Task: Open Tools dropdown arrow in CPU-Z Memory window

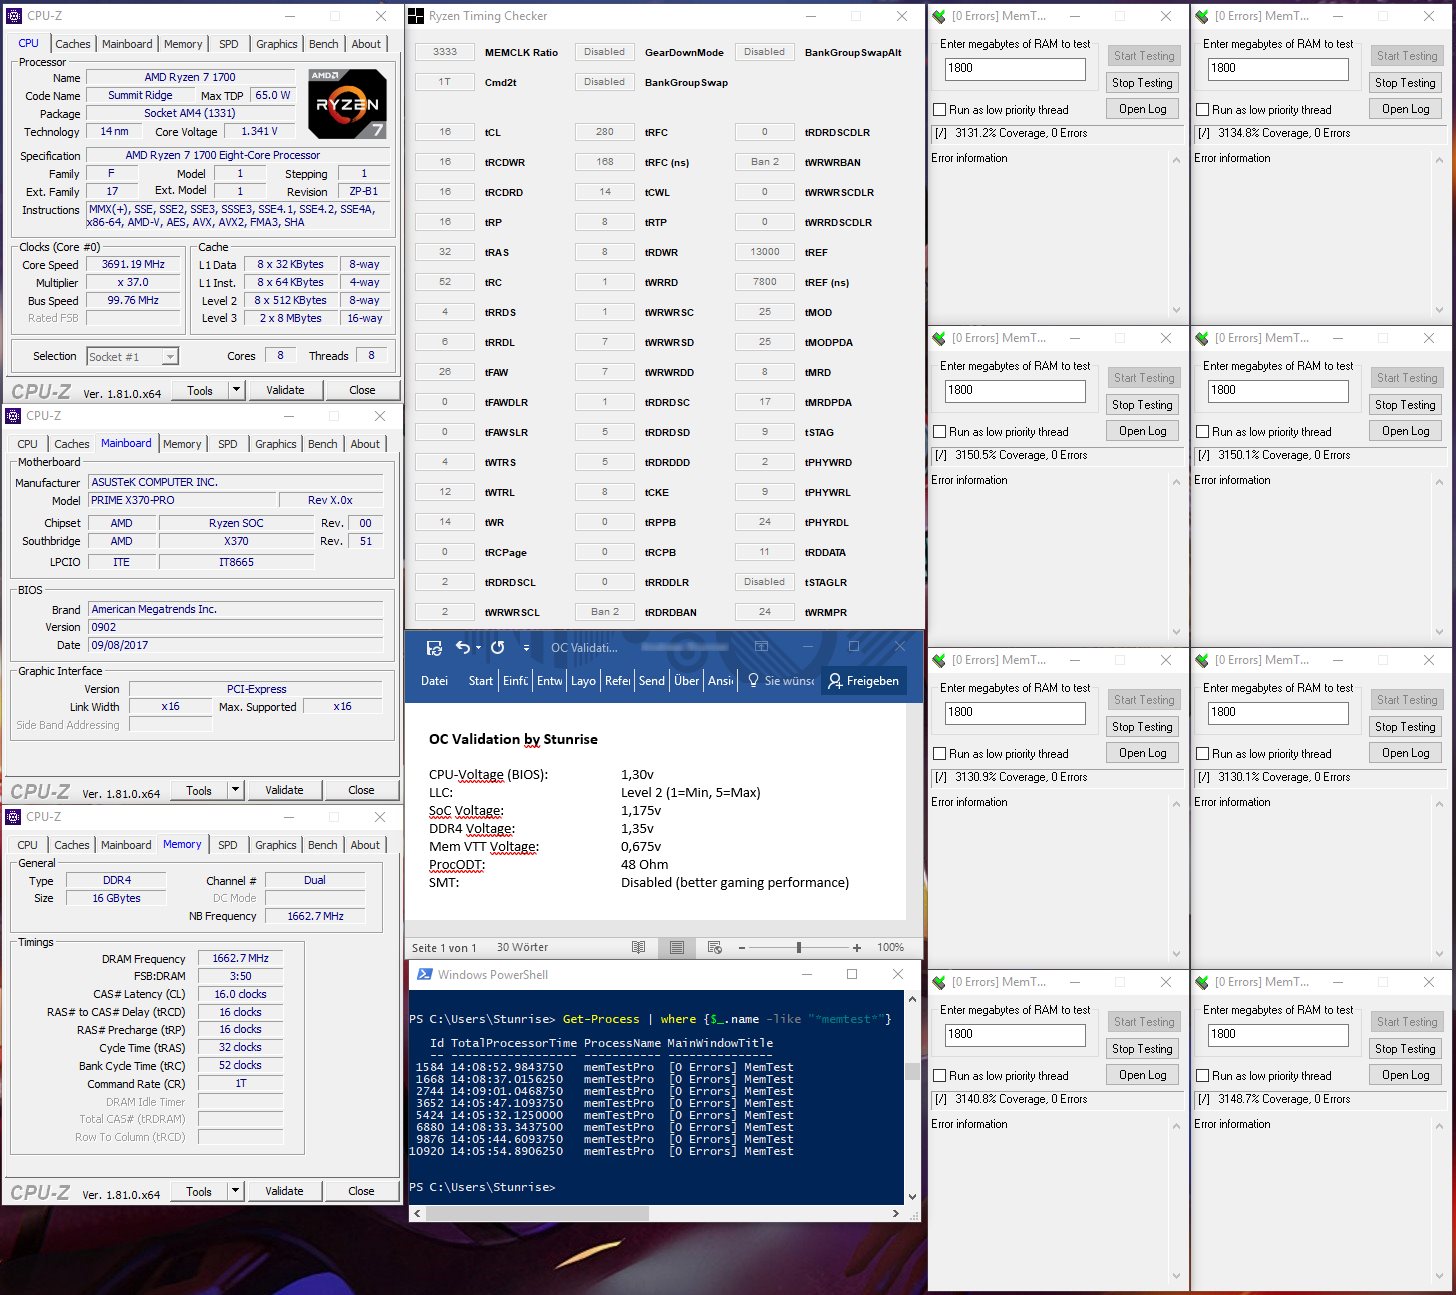Action: pos(235,1191)
